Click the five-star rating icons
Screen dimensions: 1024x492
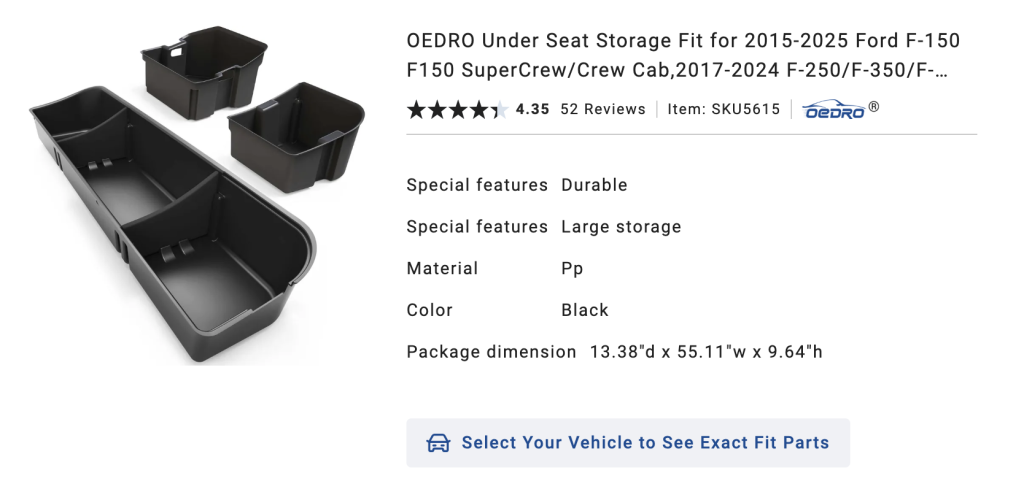pos(458,110)
